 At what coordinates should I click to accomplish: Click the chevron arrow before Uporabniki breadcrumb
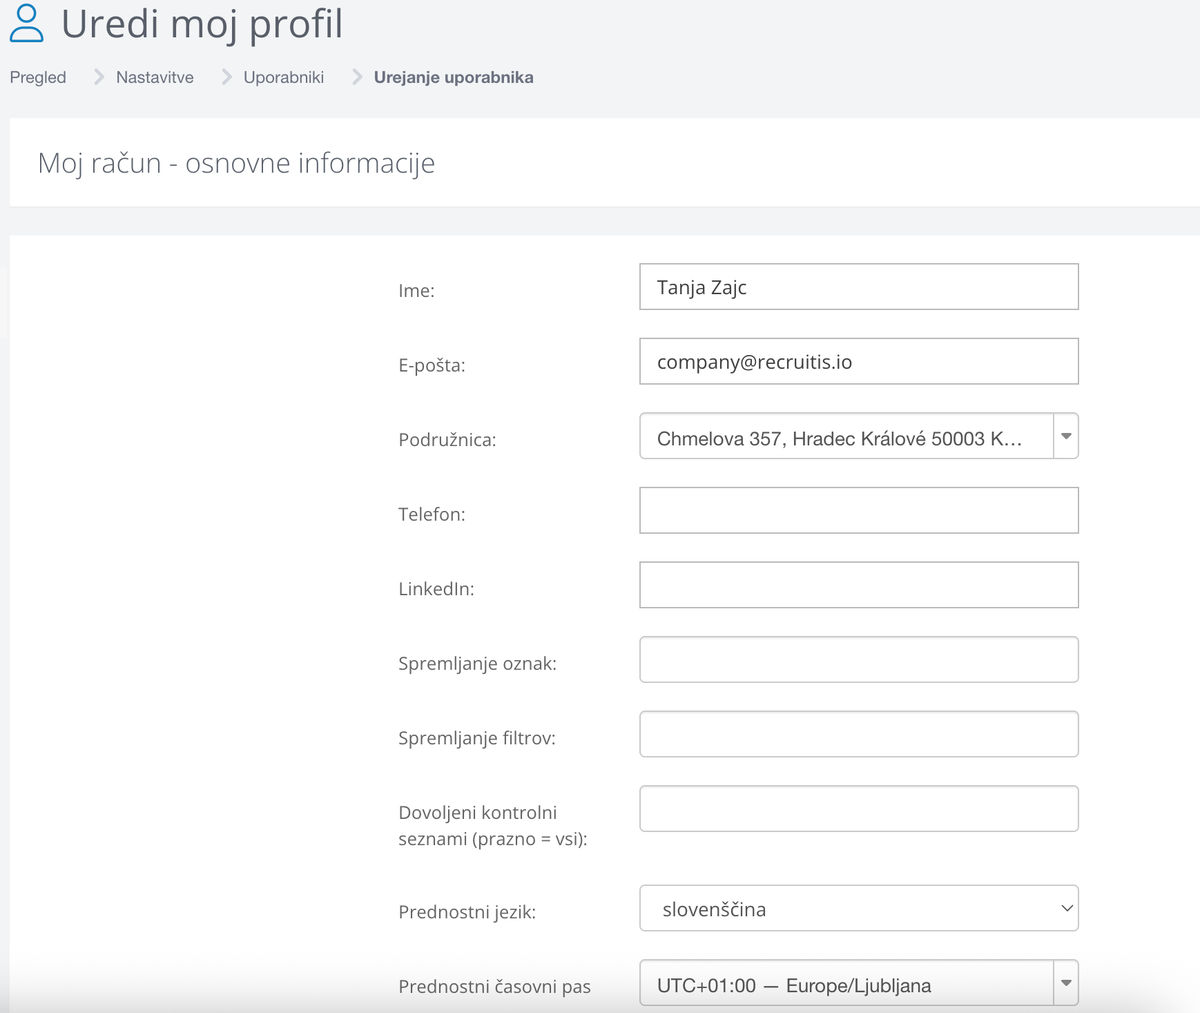pyautogui.click(x=226, y=77)
